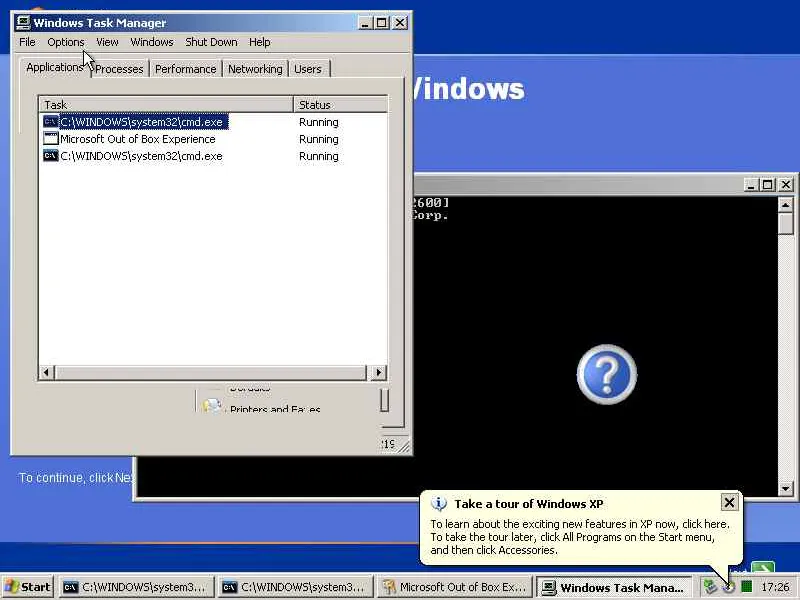Click the blue question mark help icon
Viewport: 800px width, 600px height.
click(x=607, y=374)
